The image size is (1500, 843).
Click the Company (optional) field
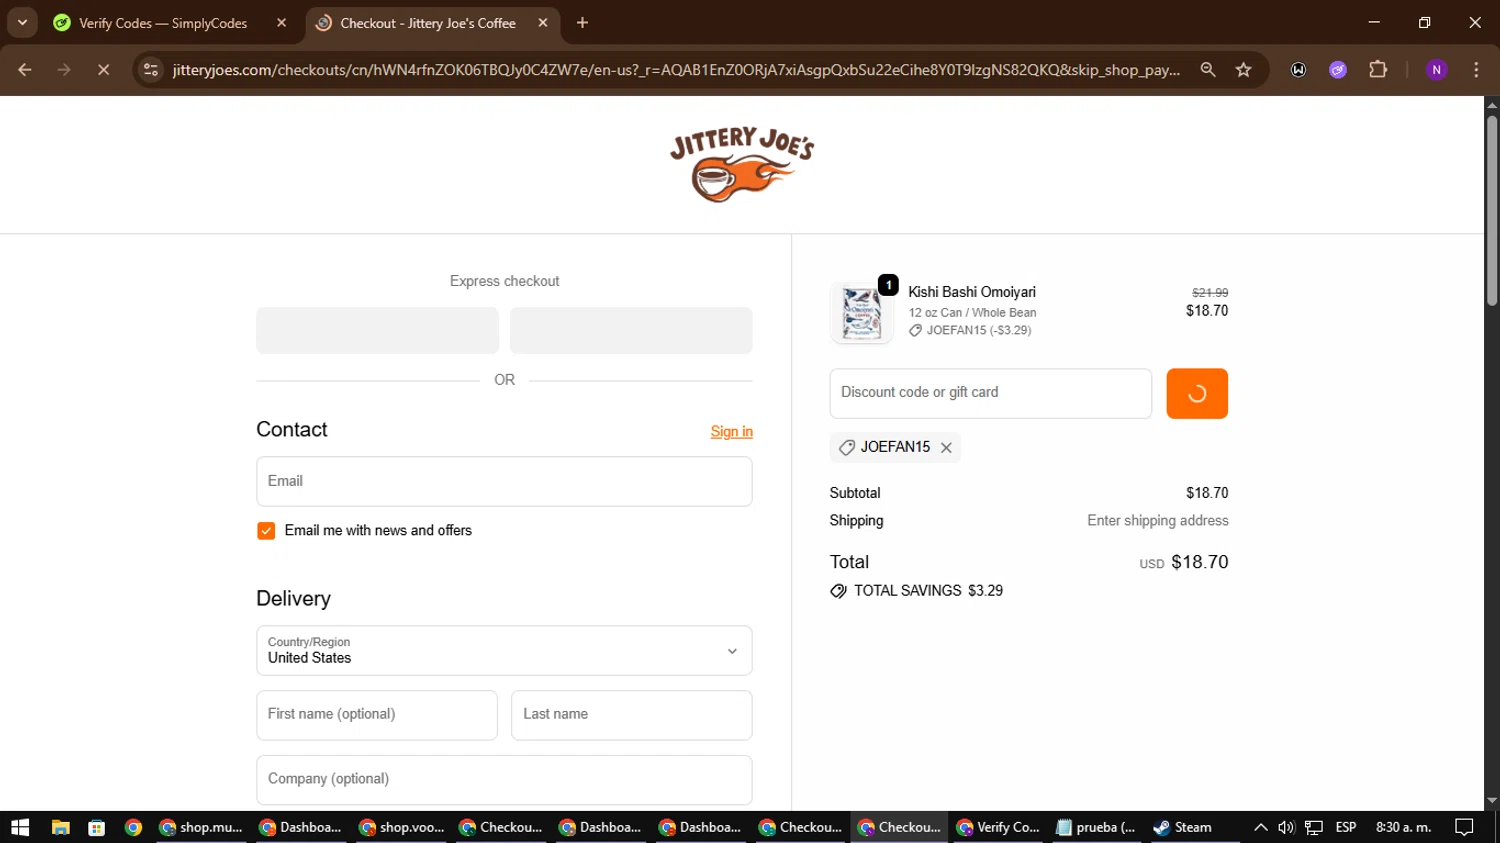point(504,780)
